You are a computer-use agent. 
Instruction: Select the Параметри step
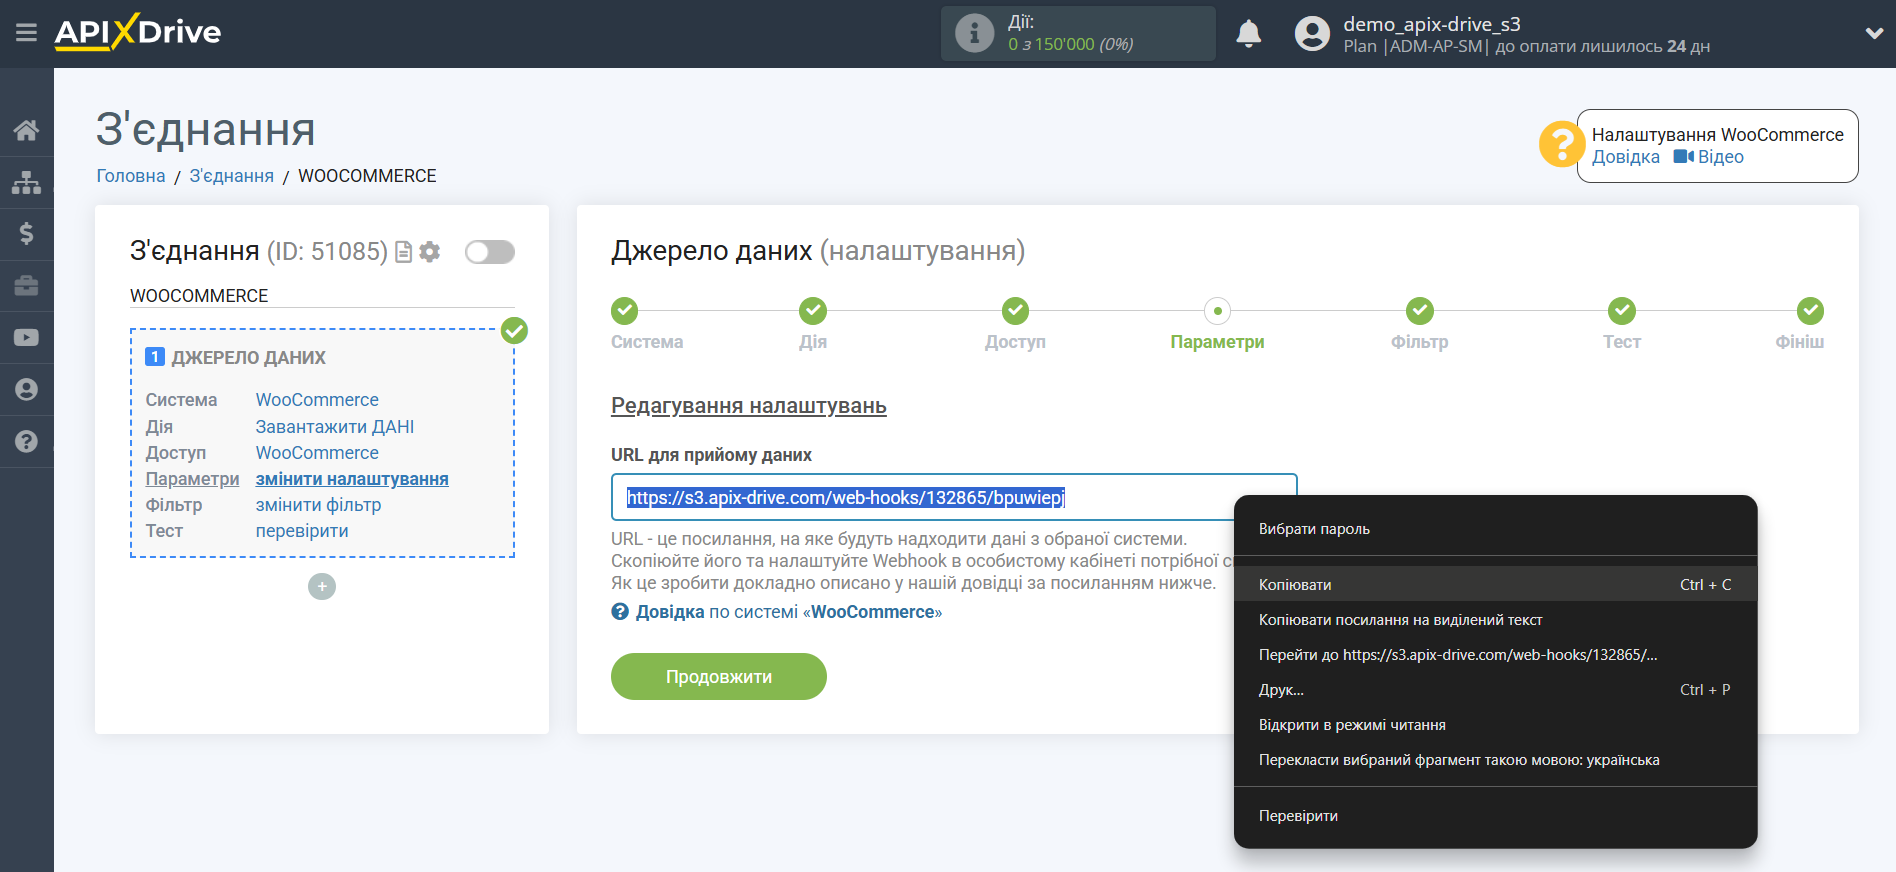tap(1217, 311)
